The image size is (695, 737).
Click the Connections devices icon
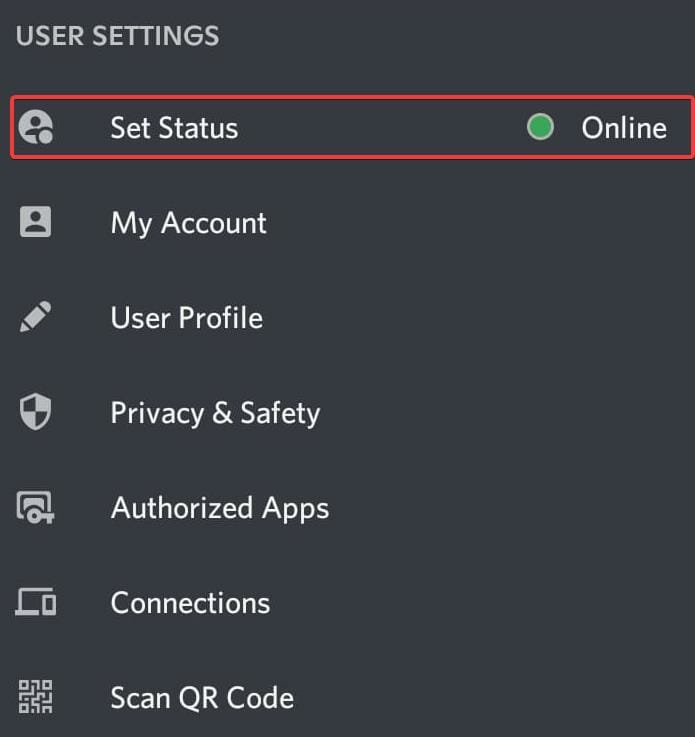click(36, 602)
